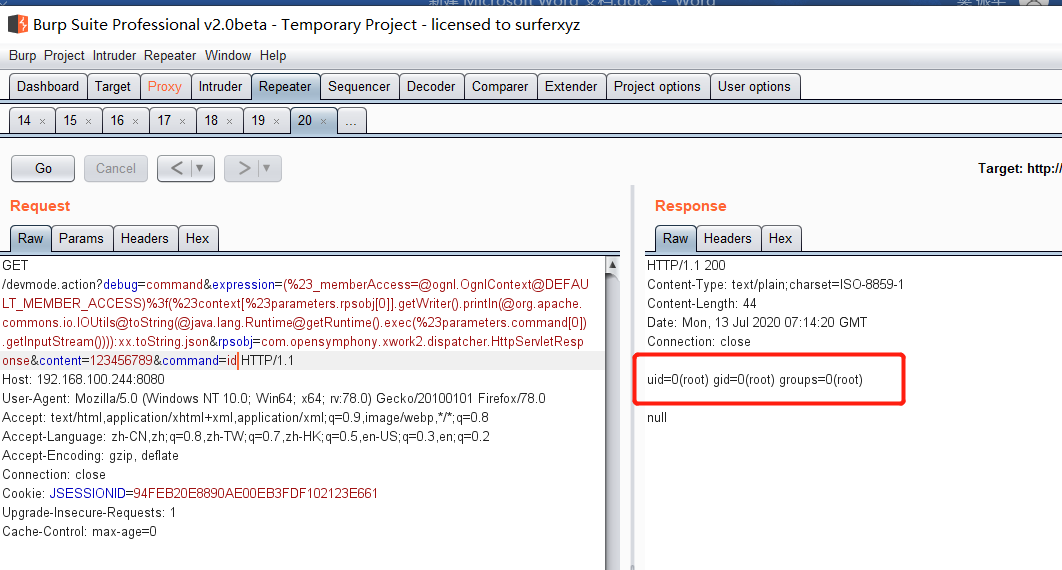
Task: Open the User options tab
Action: (754, 87)
